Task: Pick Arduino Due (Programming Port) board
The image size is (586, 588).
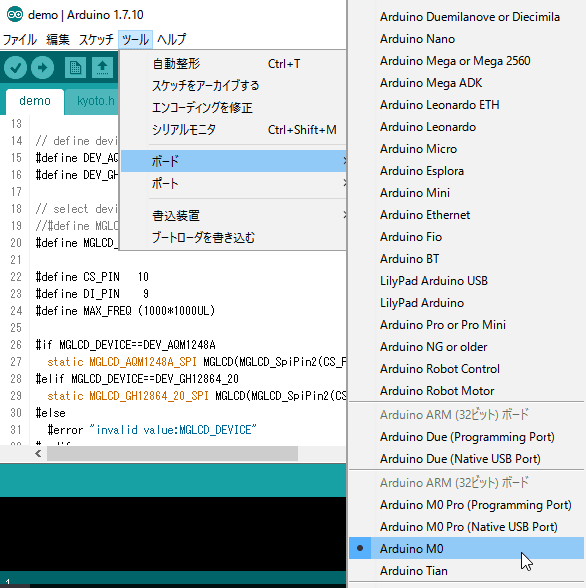Action: [466, 437]
